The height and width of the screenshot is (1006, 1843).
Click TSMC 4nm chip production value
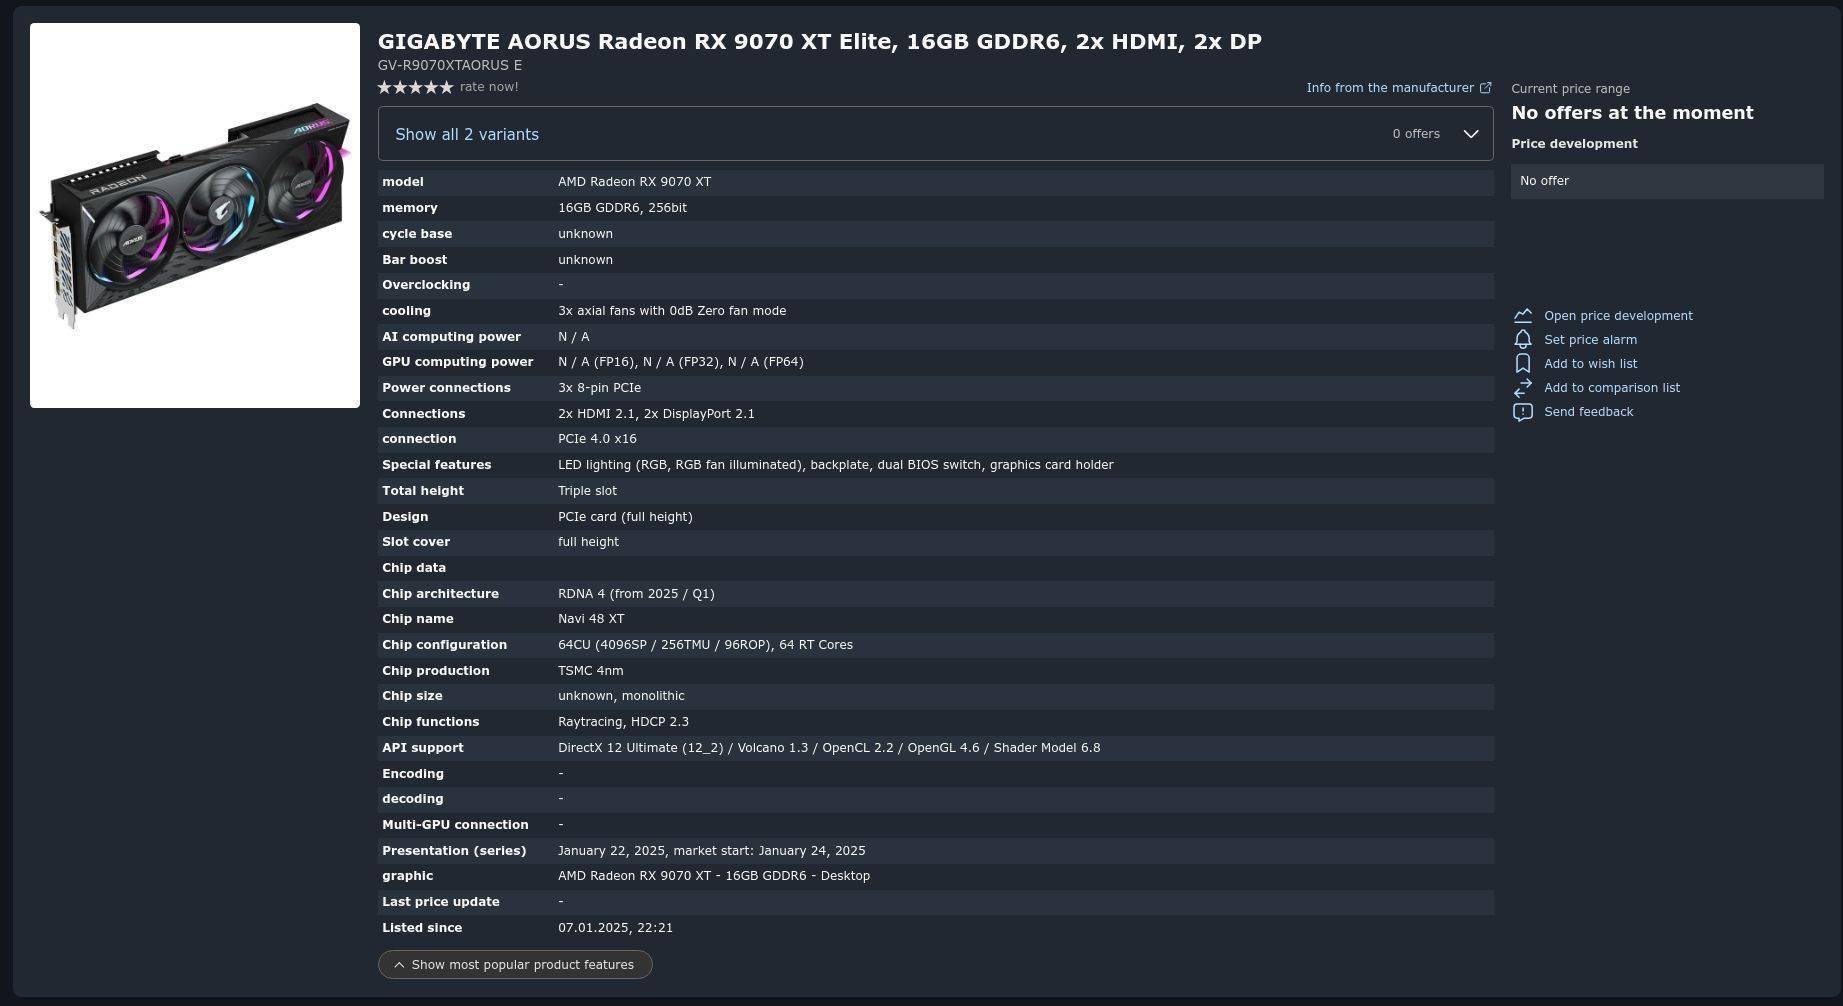point(590,671)
